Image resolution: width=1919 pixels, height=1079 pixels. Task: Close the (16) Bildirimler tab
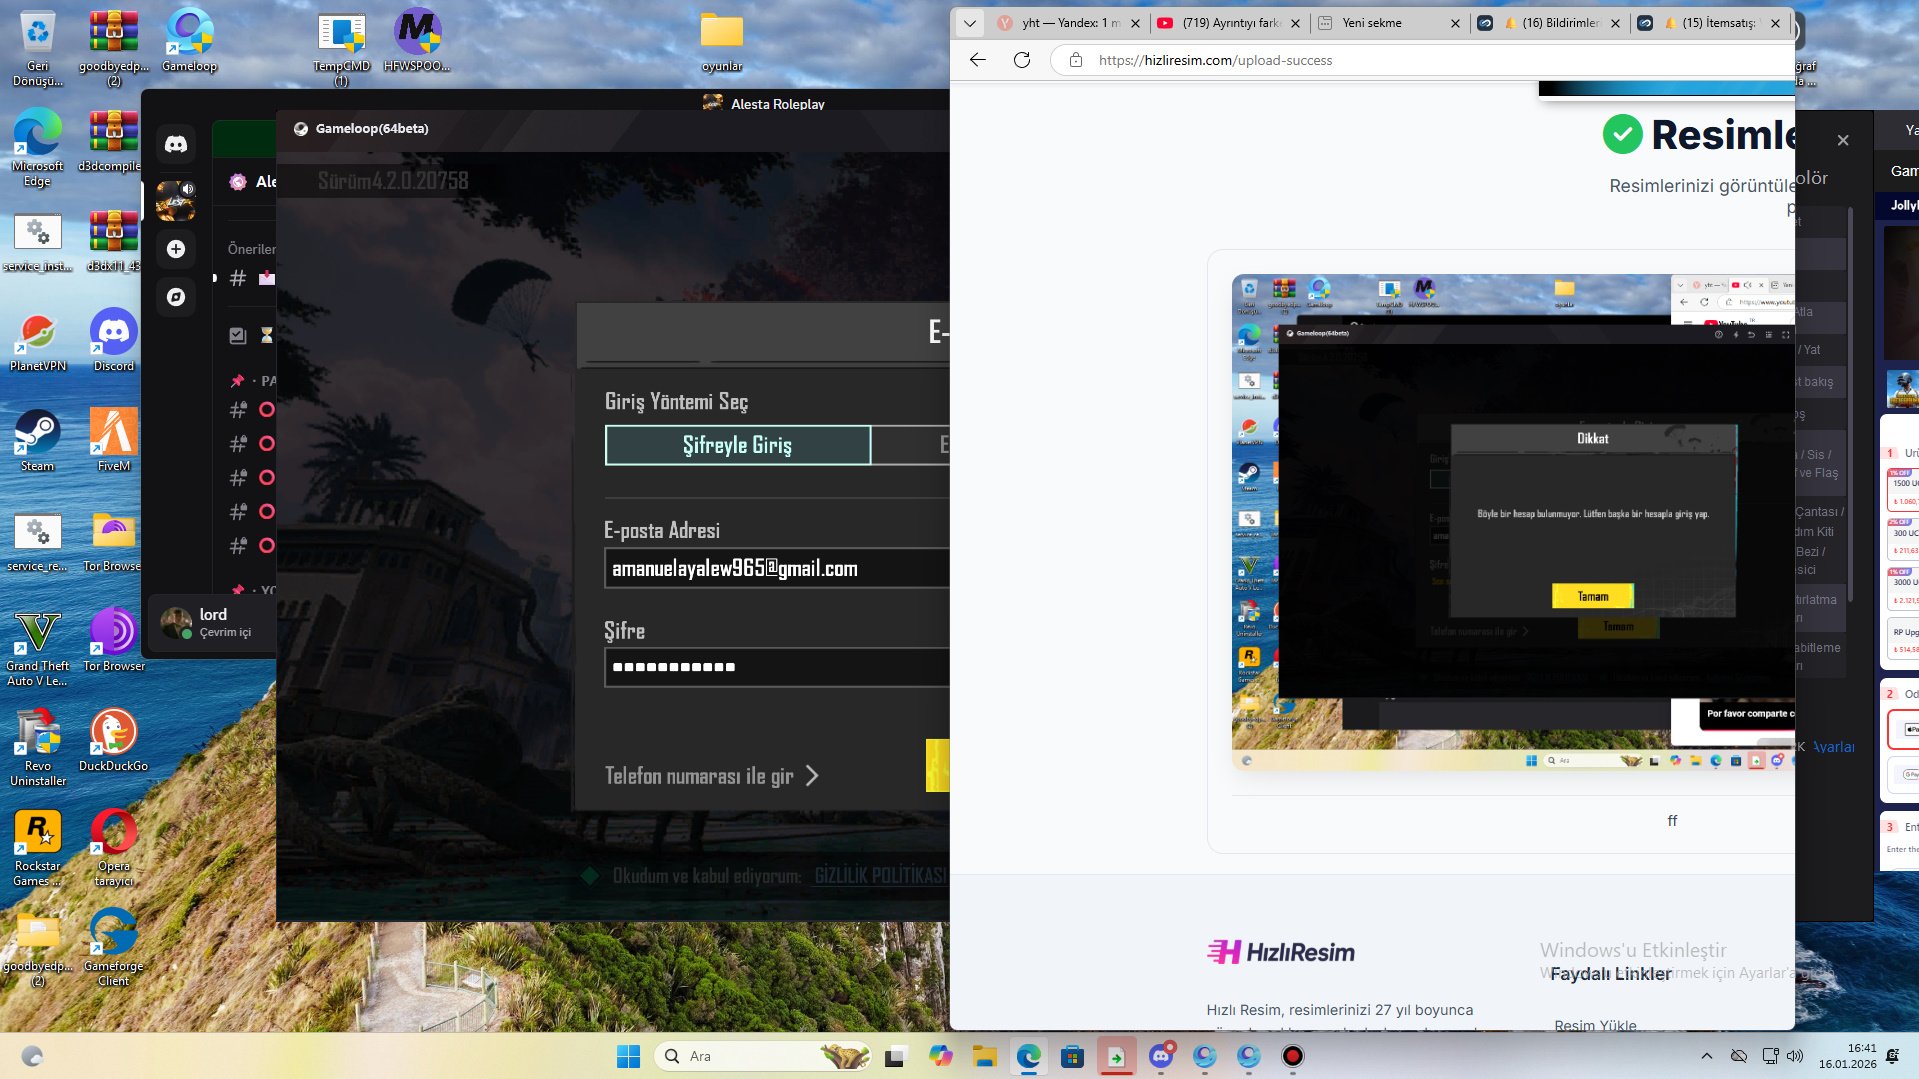[x=1615, y=23]
